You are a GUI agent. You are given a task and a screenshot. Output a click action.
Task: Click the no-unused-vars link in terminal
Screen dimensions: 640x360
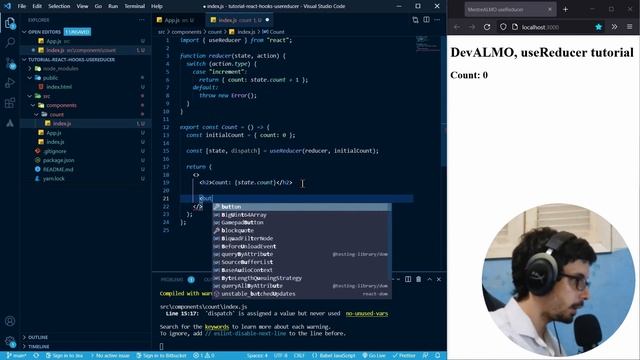click(x=367, y=313)
